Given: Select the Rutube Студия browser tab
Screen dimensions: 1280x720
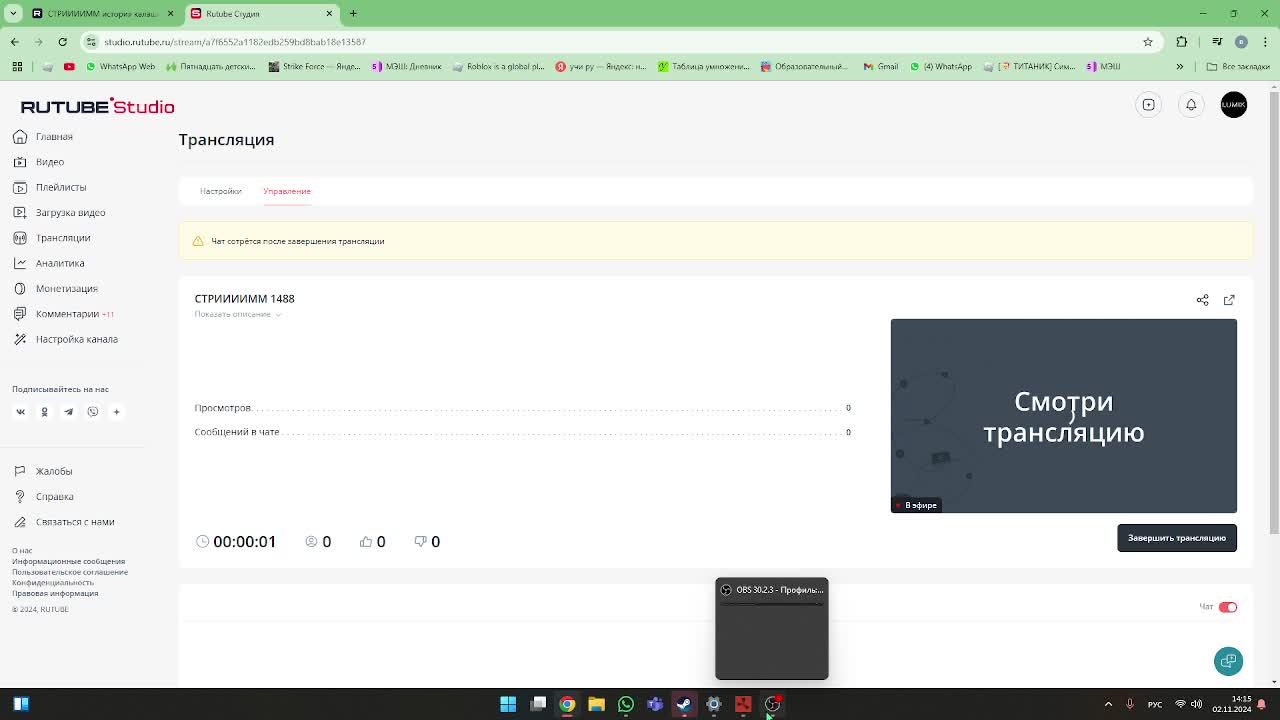Looking at the screenshot, I should coord(264,14).
